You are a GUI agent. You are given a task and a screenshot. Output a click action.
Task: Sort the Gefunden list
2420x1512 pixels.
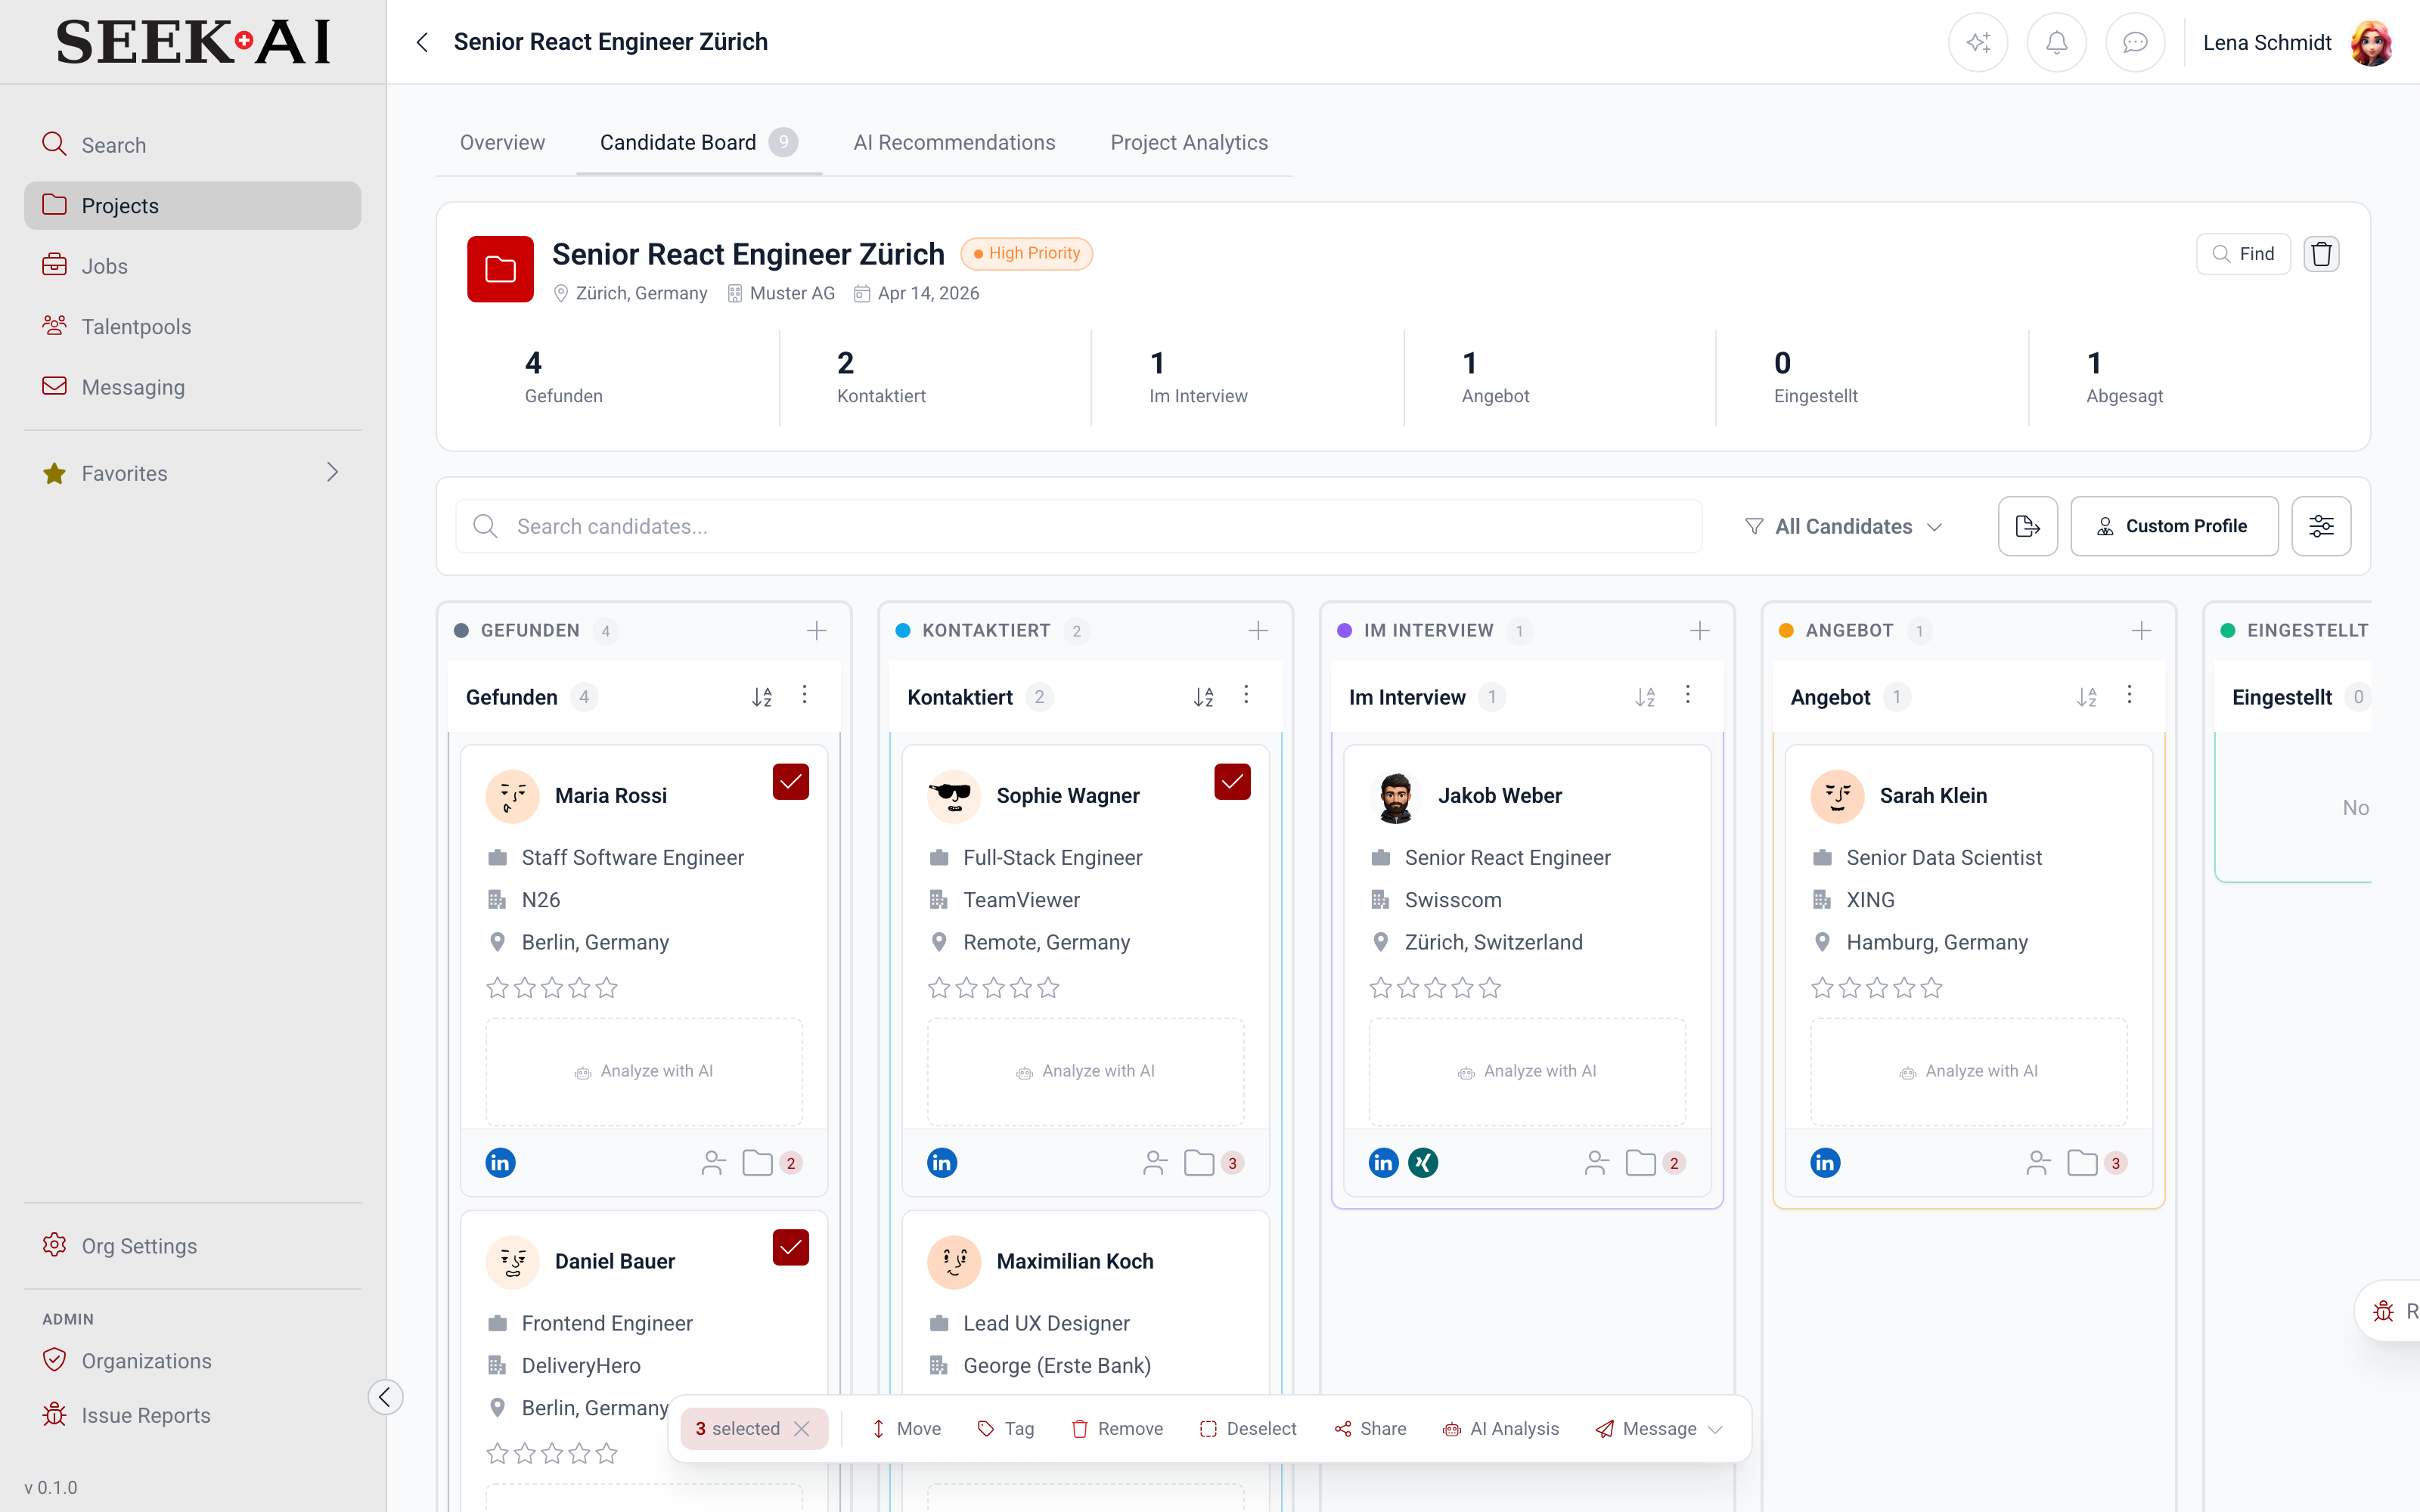pos(762,697)
